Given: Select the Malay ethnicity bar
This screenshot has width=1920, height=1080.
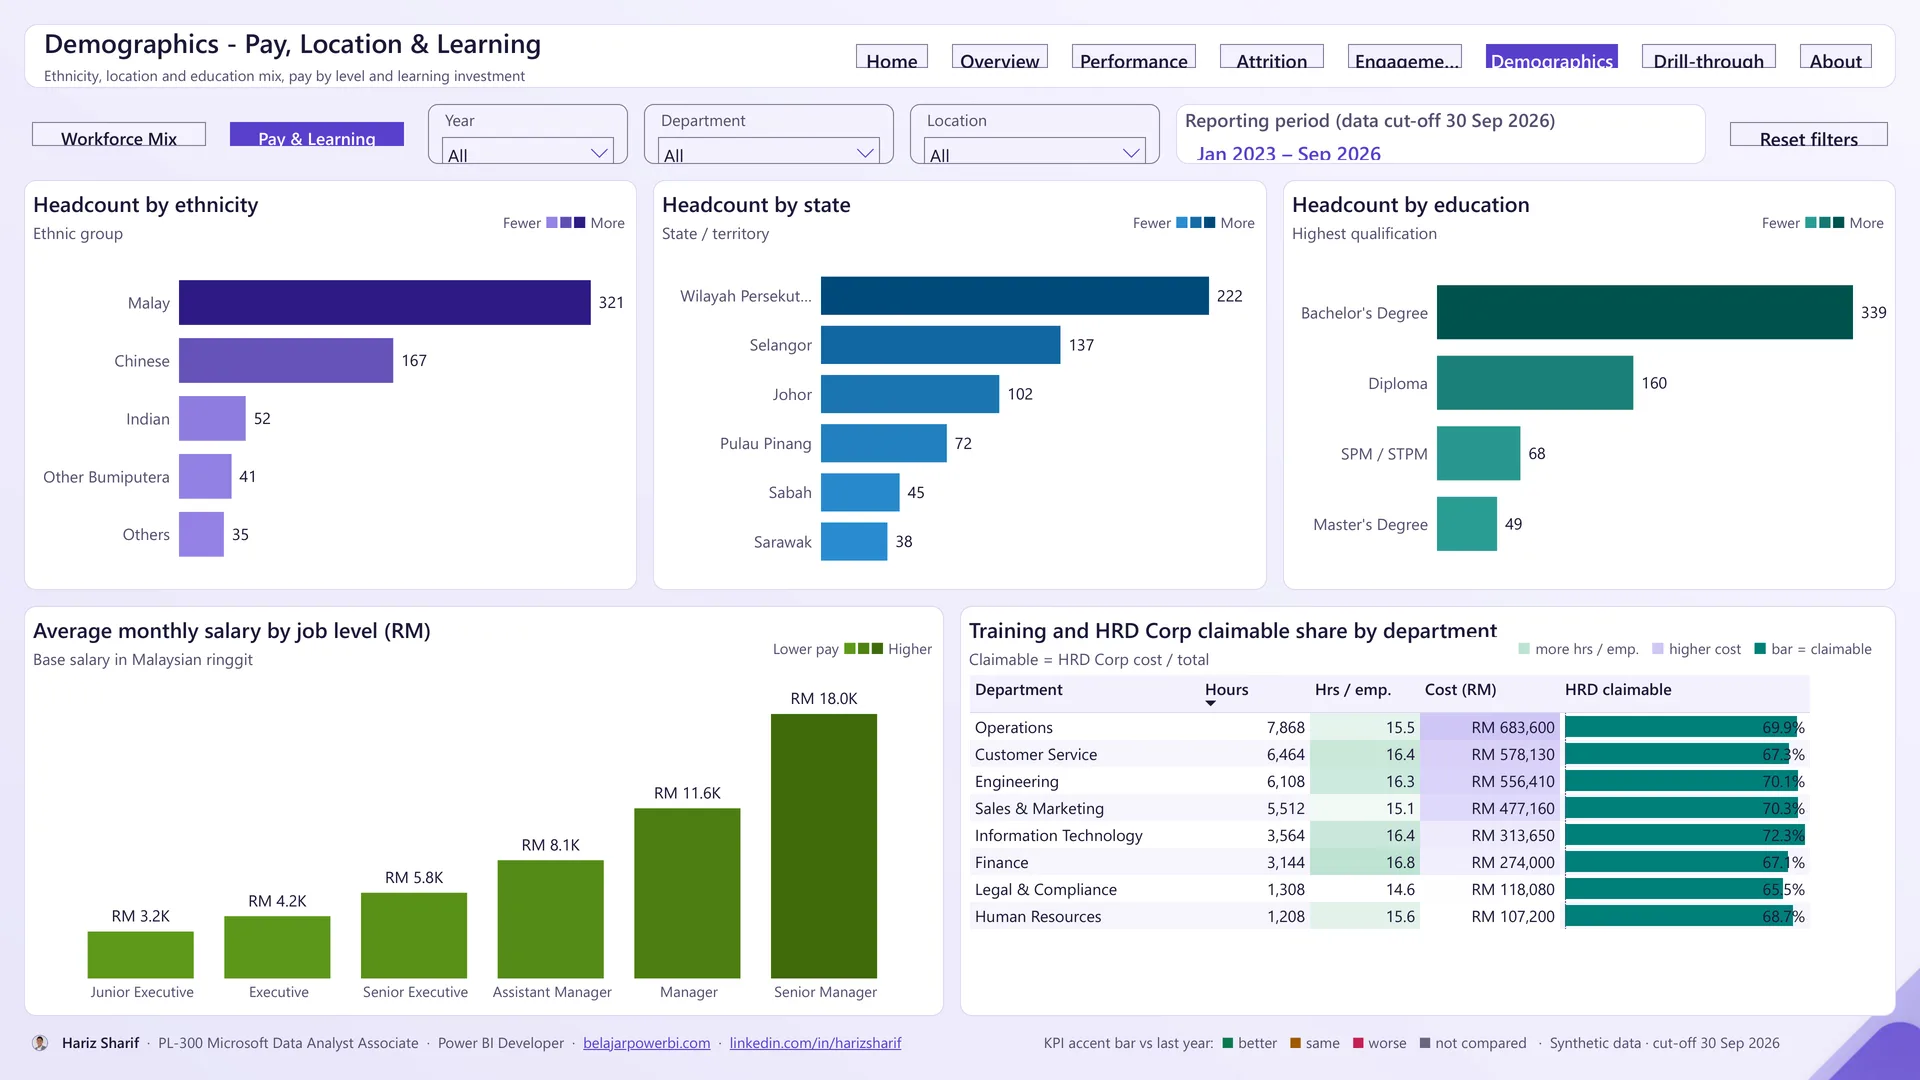Looking at the screenshot, I should tap(384, 303).
